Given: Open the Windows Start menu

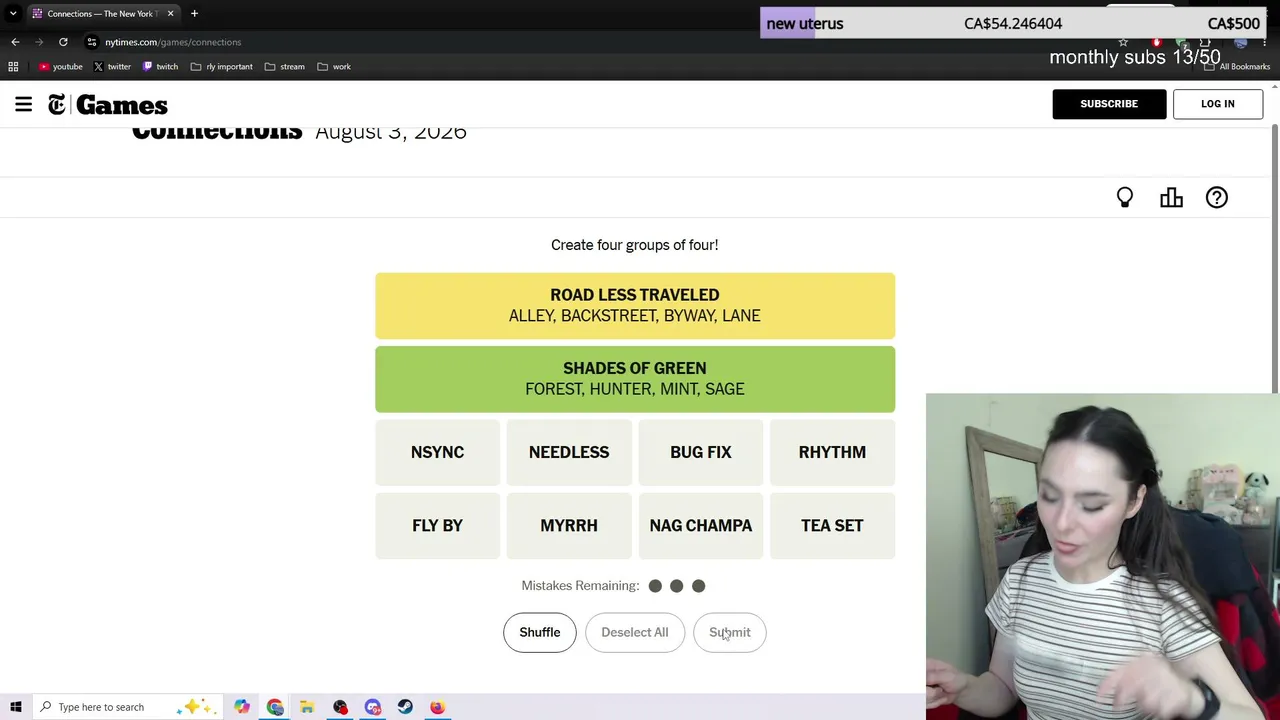Looking at the screenshot, I should pyautogui.click(x=16, y=707).
